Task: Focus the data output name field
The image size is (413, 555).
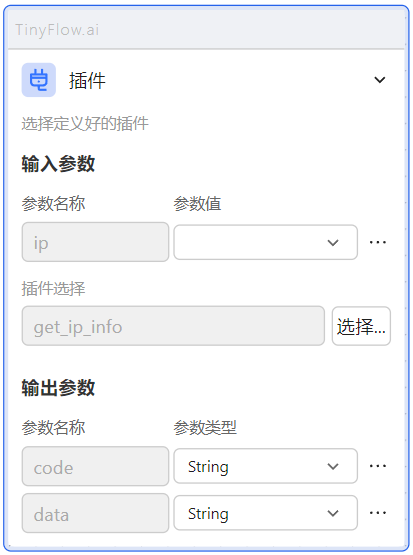Action: pos(95,513)
